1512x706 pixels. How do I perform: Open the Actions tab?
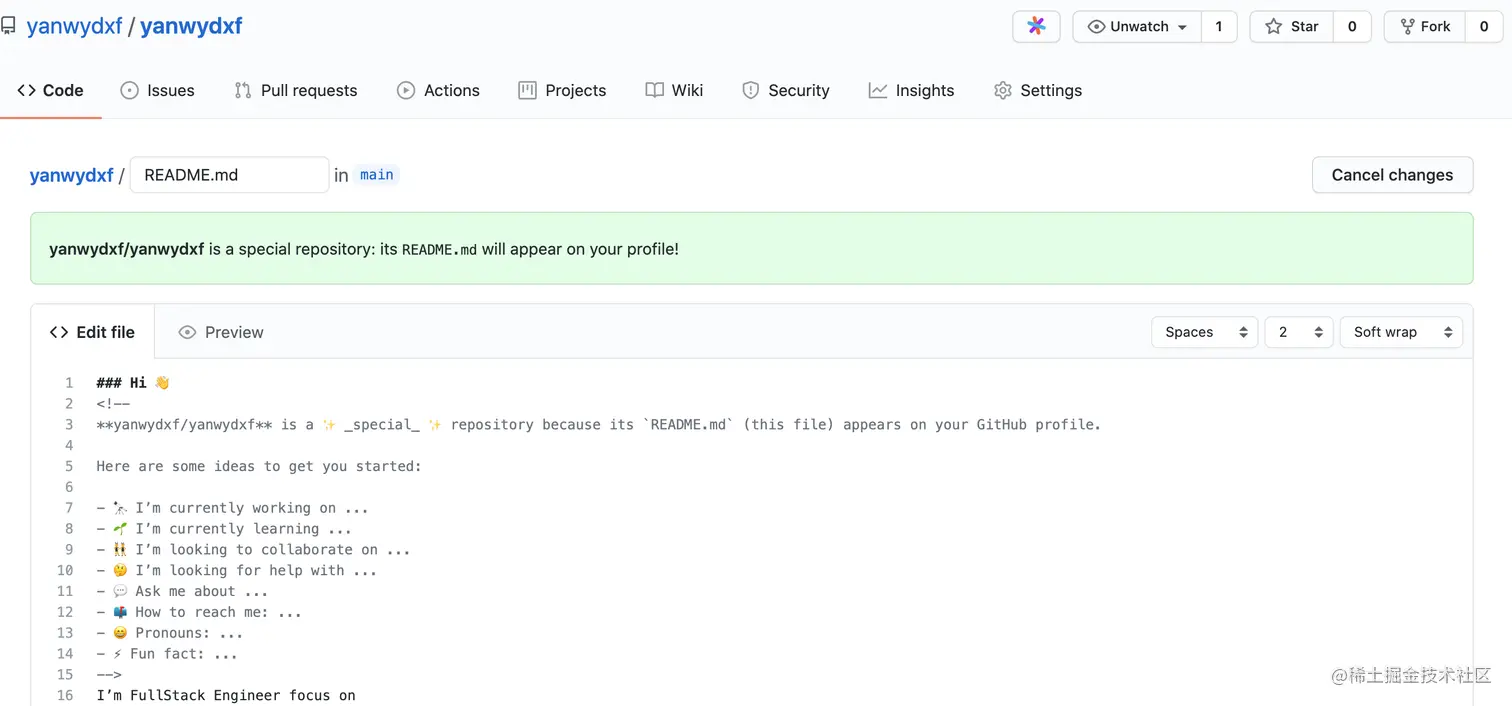[x=438, y=90]
